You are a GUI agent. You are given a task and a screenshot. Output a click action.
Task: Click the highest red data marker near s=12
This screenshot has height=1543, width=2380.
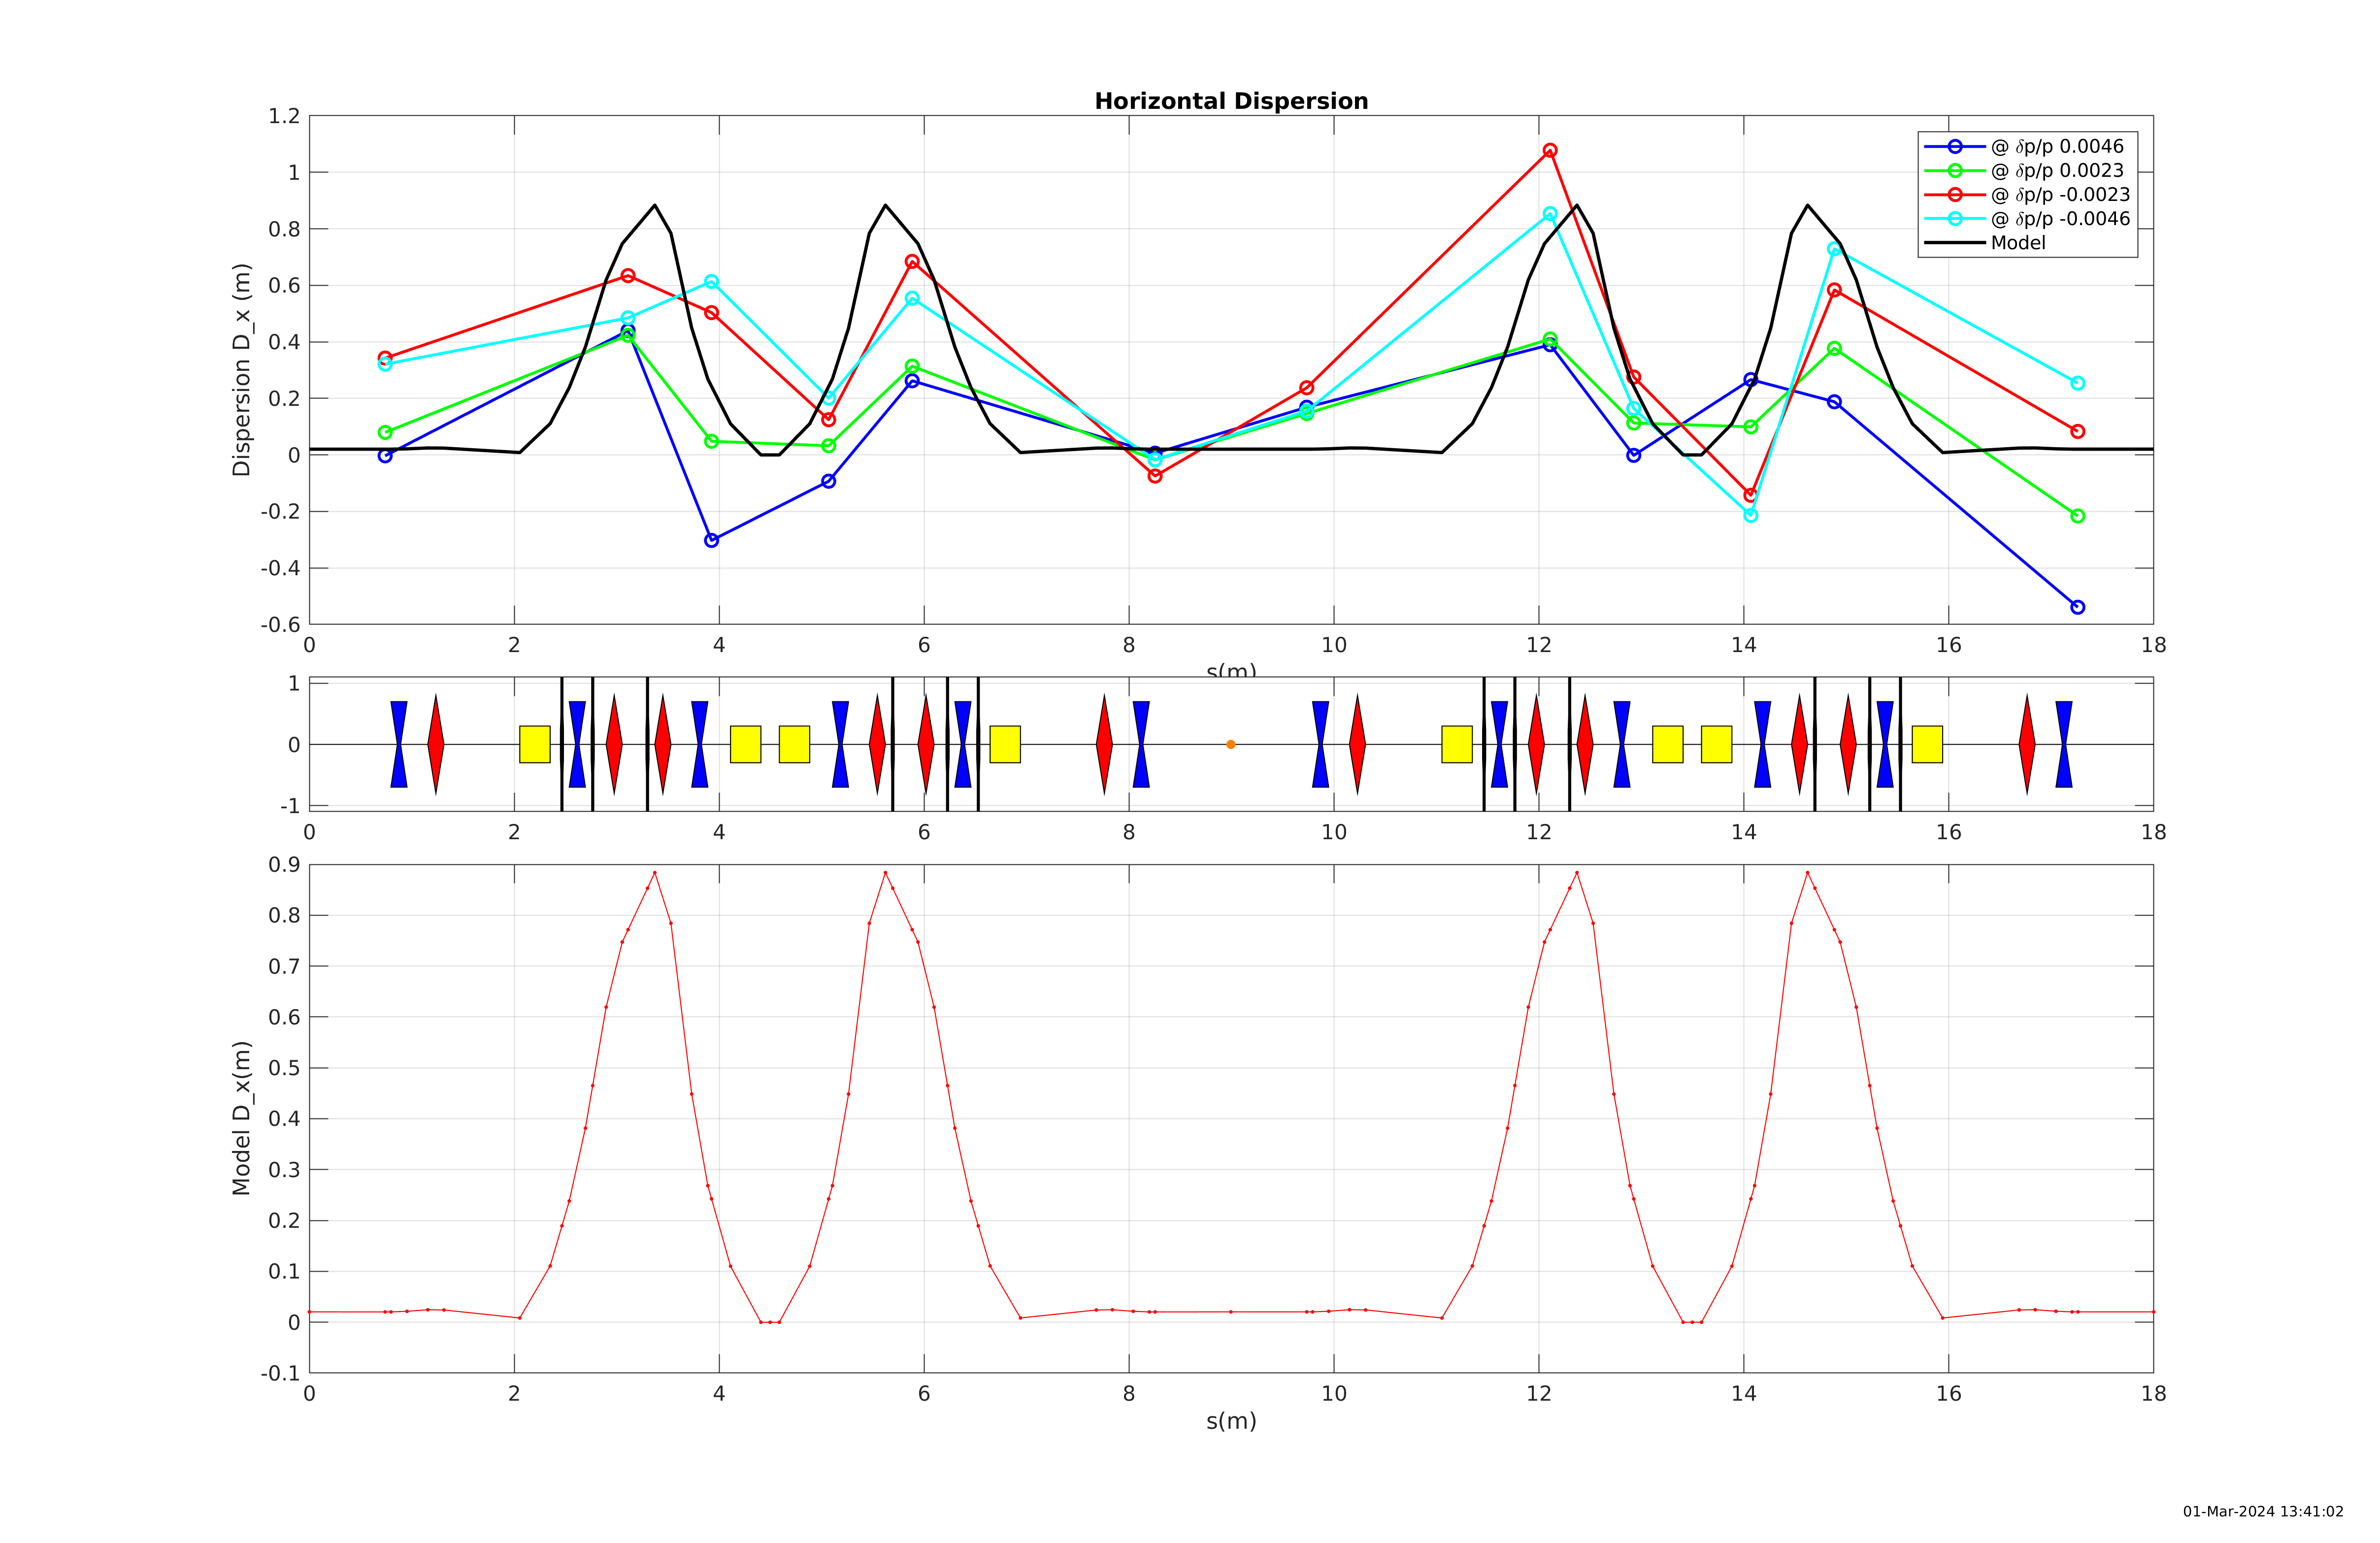[1550, 150]
